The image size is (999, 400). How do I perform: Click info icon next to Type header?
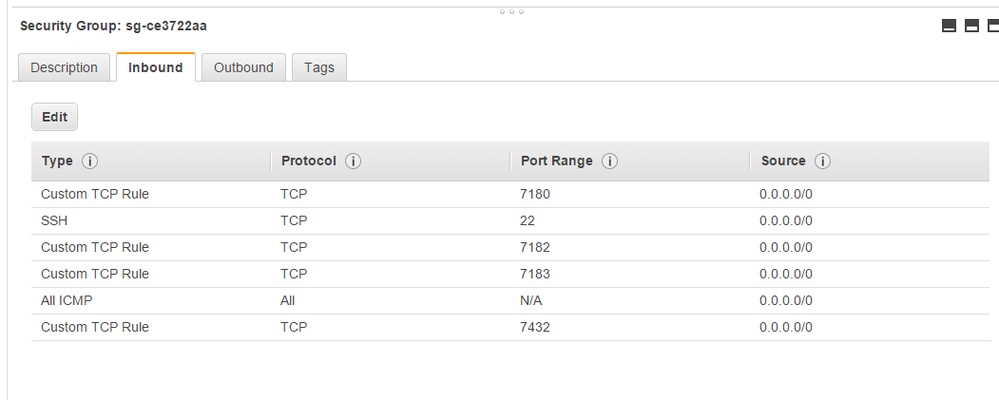tap(90, 161)
